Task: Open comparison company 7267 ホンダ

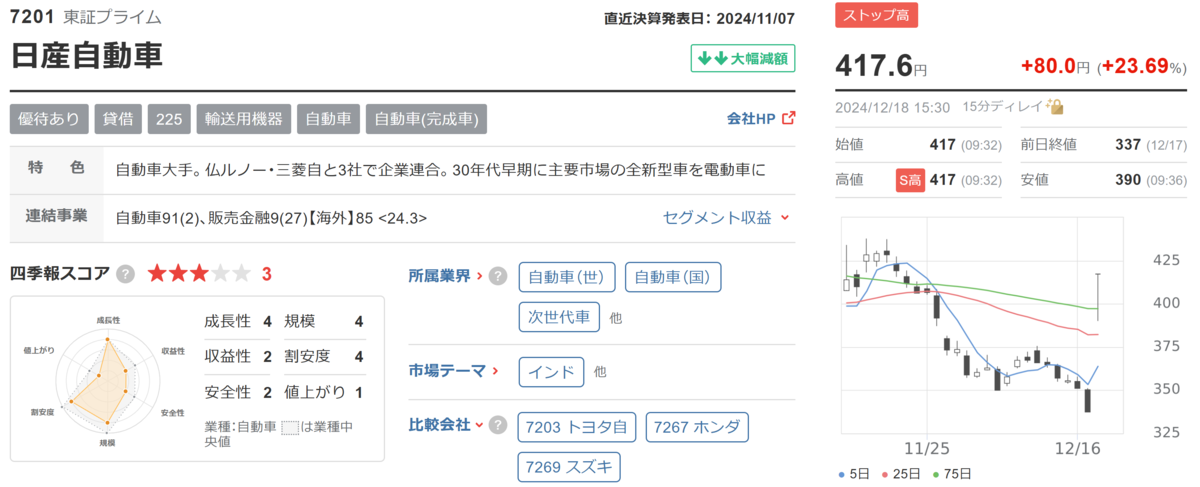Action: [x=697, y=427]
